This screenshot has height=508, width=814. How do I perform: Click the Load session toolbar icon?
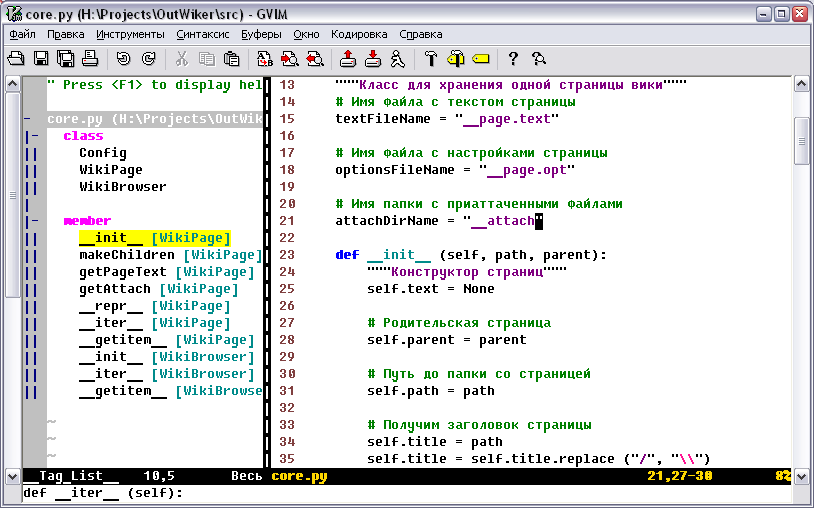tap(348, 58)
